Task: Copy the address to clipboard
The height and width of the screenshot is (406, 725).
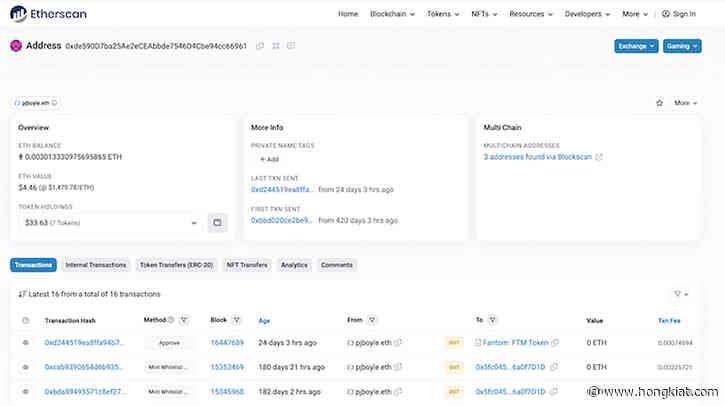Action: [260, 46]
